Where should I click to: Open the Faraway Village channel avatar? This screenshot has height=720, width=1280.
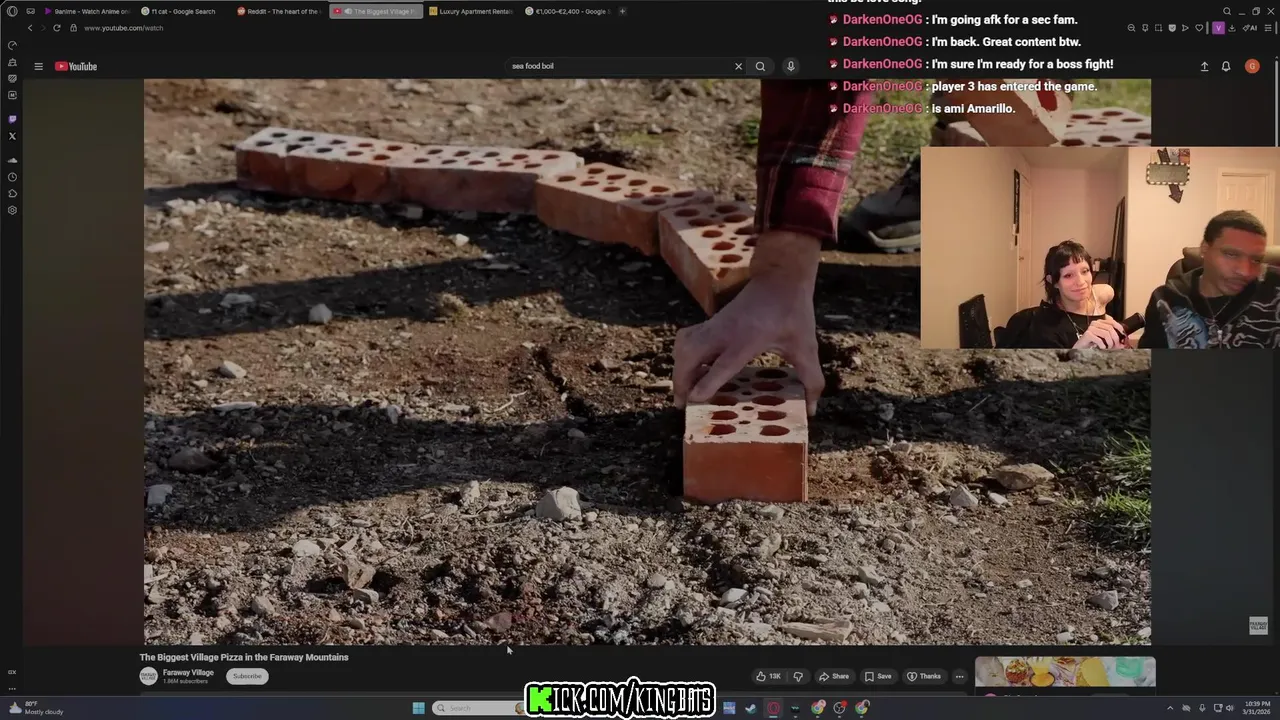pos(148,676)
